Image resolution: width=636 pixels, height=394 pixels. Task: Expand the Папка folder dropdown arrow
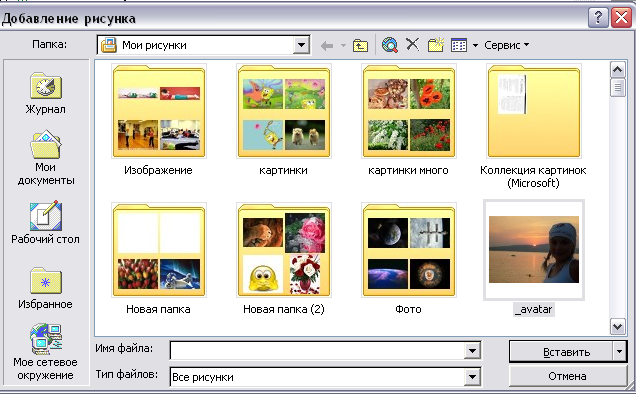(301, 45)
